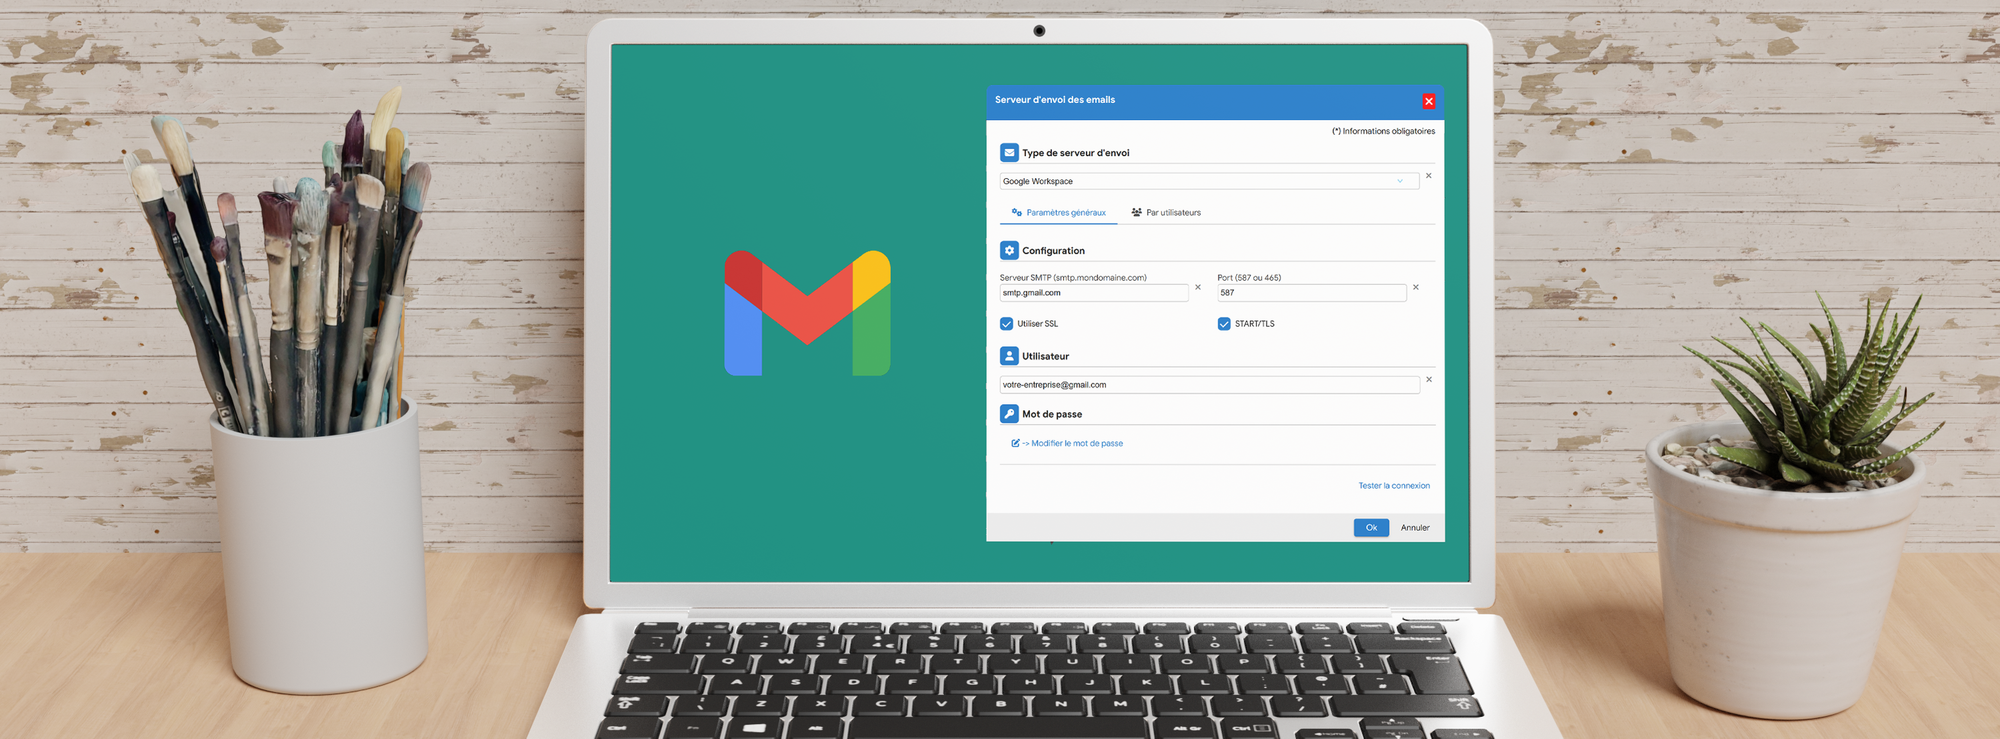
Task: Click the person icon next to Utilisateur
Action: coord(1009,356)
